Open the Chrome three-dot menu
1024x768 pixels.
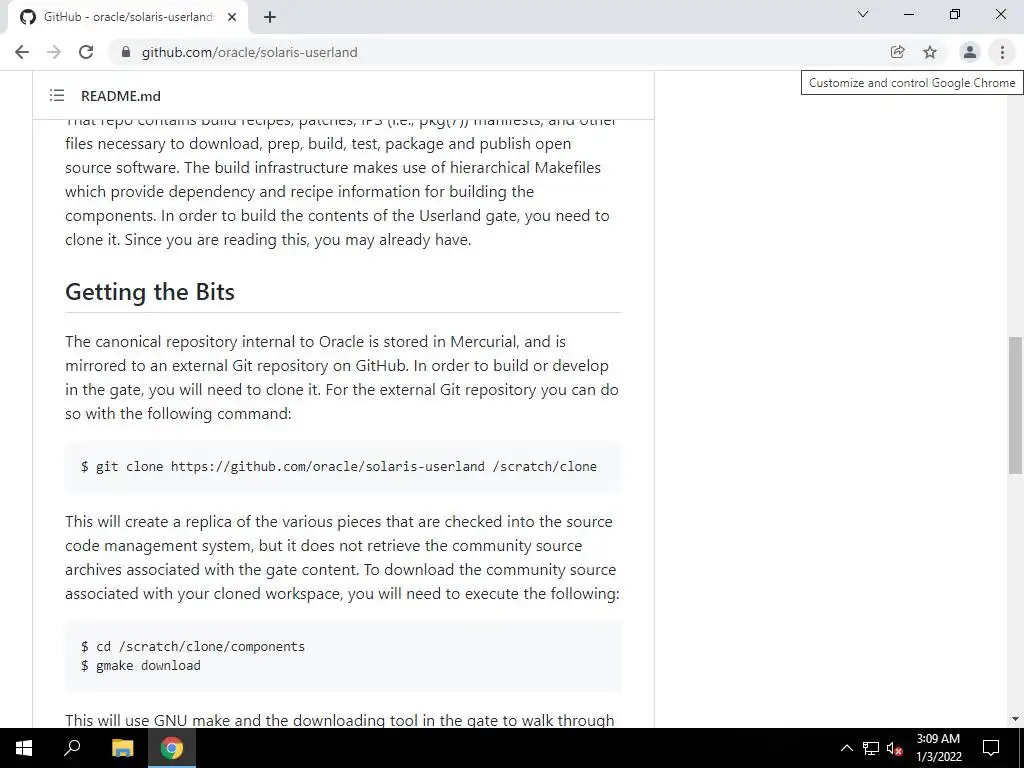click(1002, 52)
